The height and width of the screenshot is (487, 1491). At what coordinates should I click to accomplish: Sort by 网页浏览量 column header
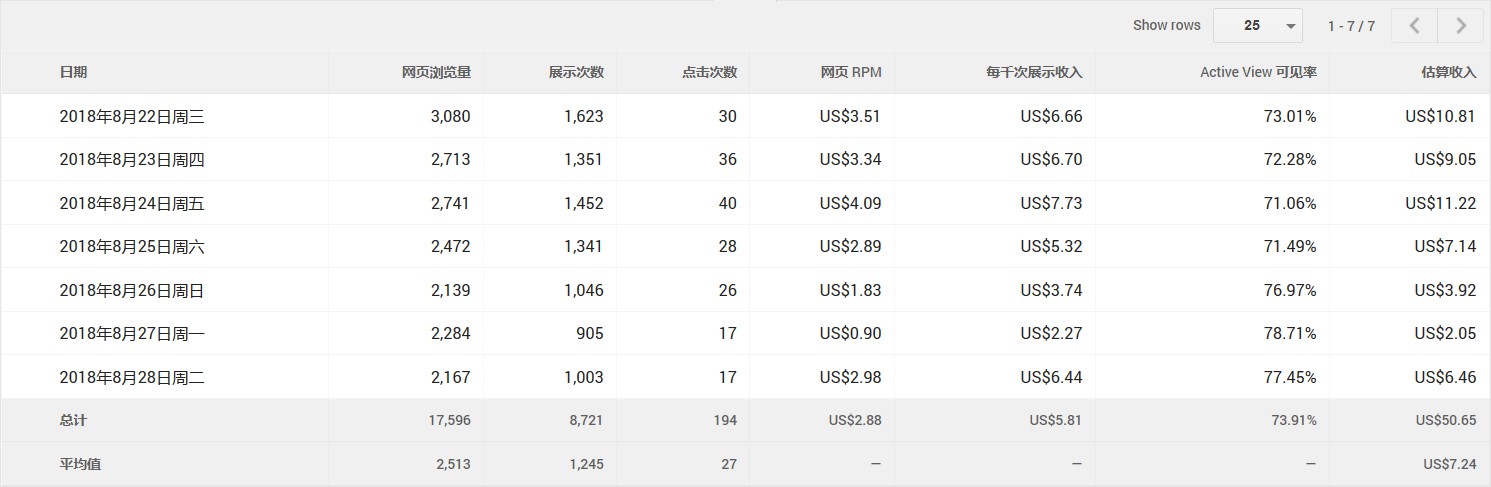click(x=436, y=72)
